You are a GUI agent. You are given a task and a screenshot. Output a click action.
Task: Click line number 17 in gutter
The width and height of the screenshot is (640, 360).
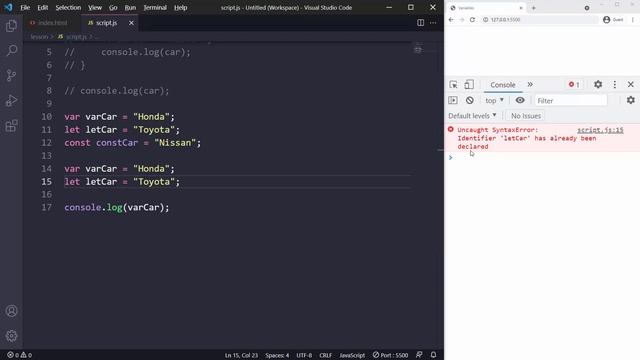(47, 207)
